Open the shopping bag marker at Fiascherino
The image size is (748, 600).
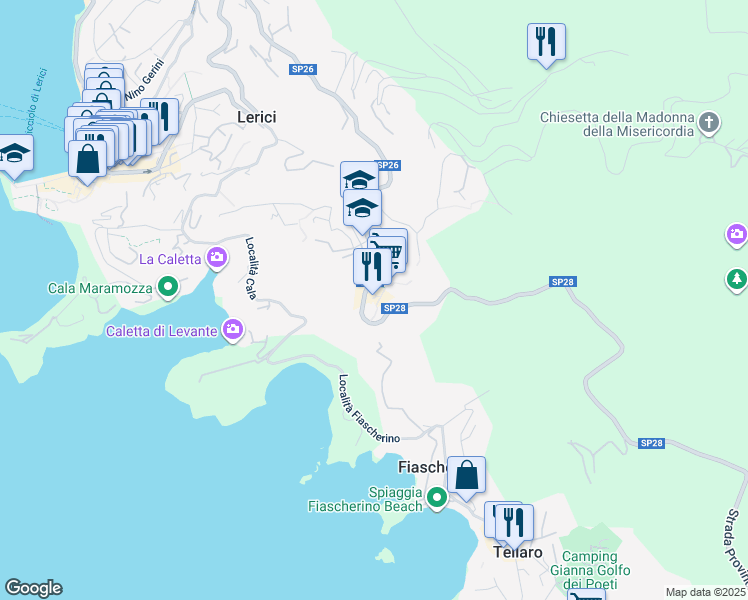click(x=466, y=475)
